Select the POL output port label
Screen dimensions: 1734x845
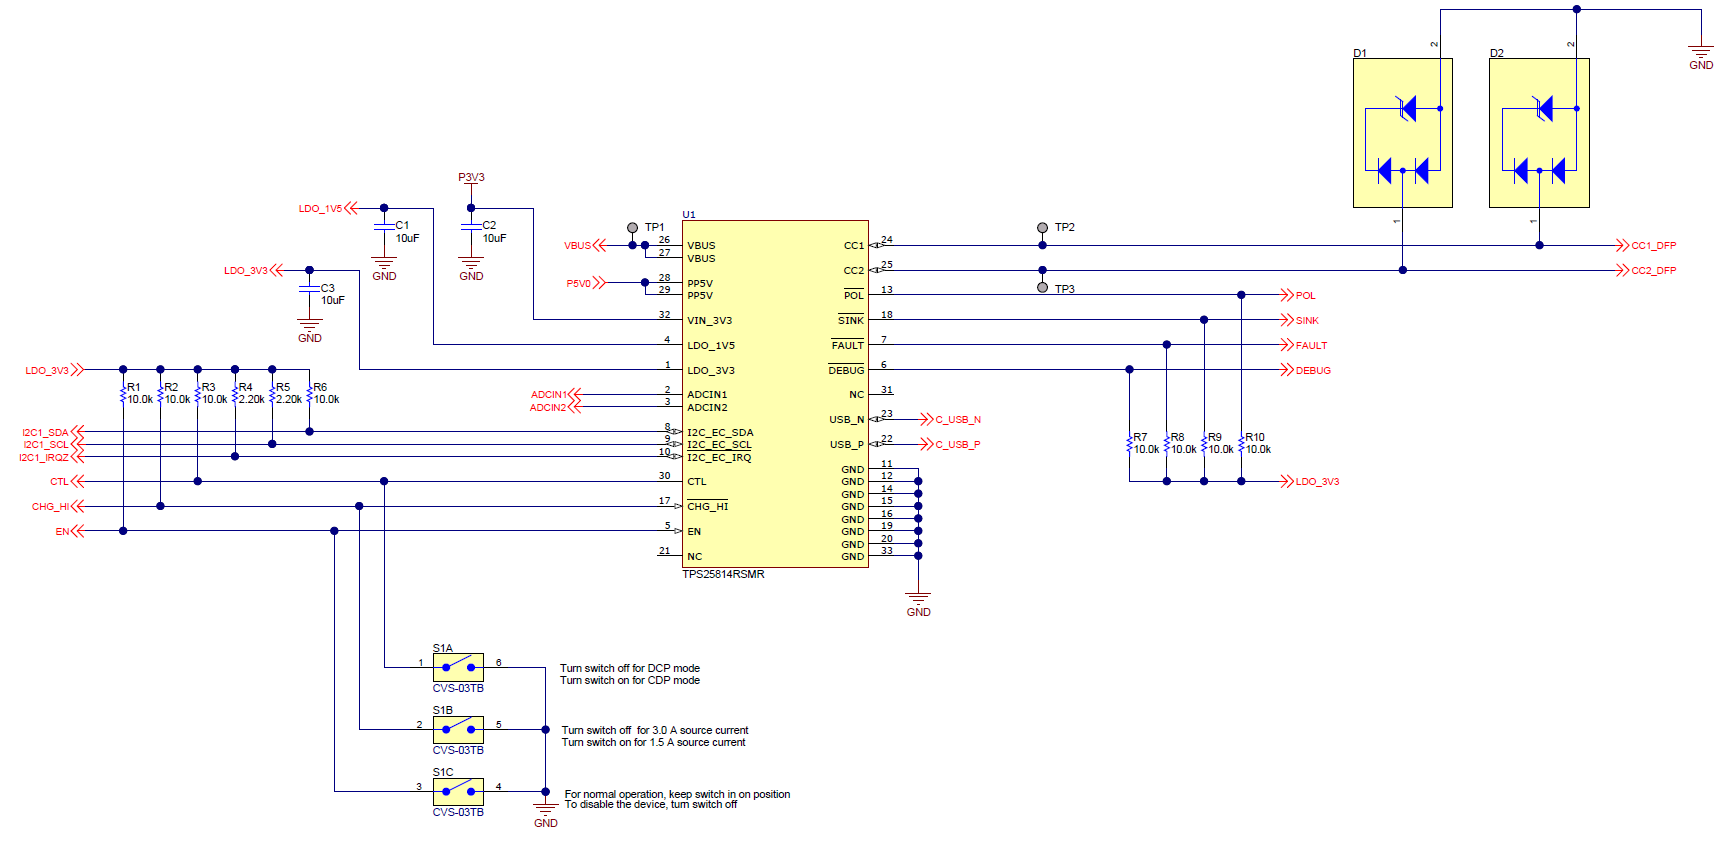click(1306, 296)
